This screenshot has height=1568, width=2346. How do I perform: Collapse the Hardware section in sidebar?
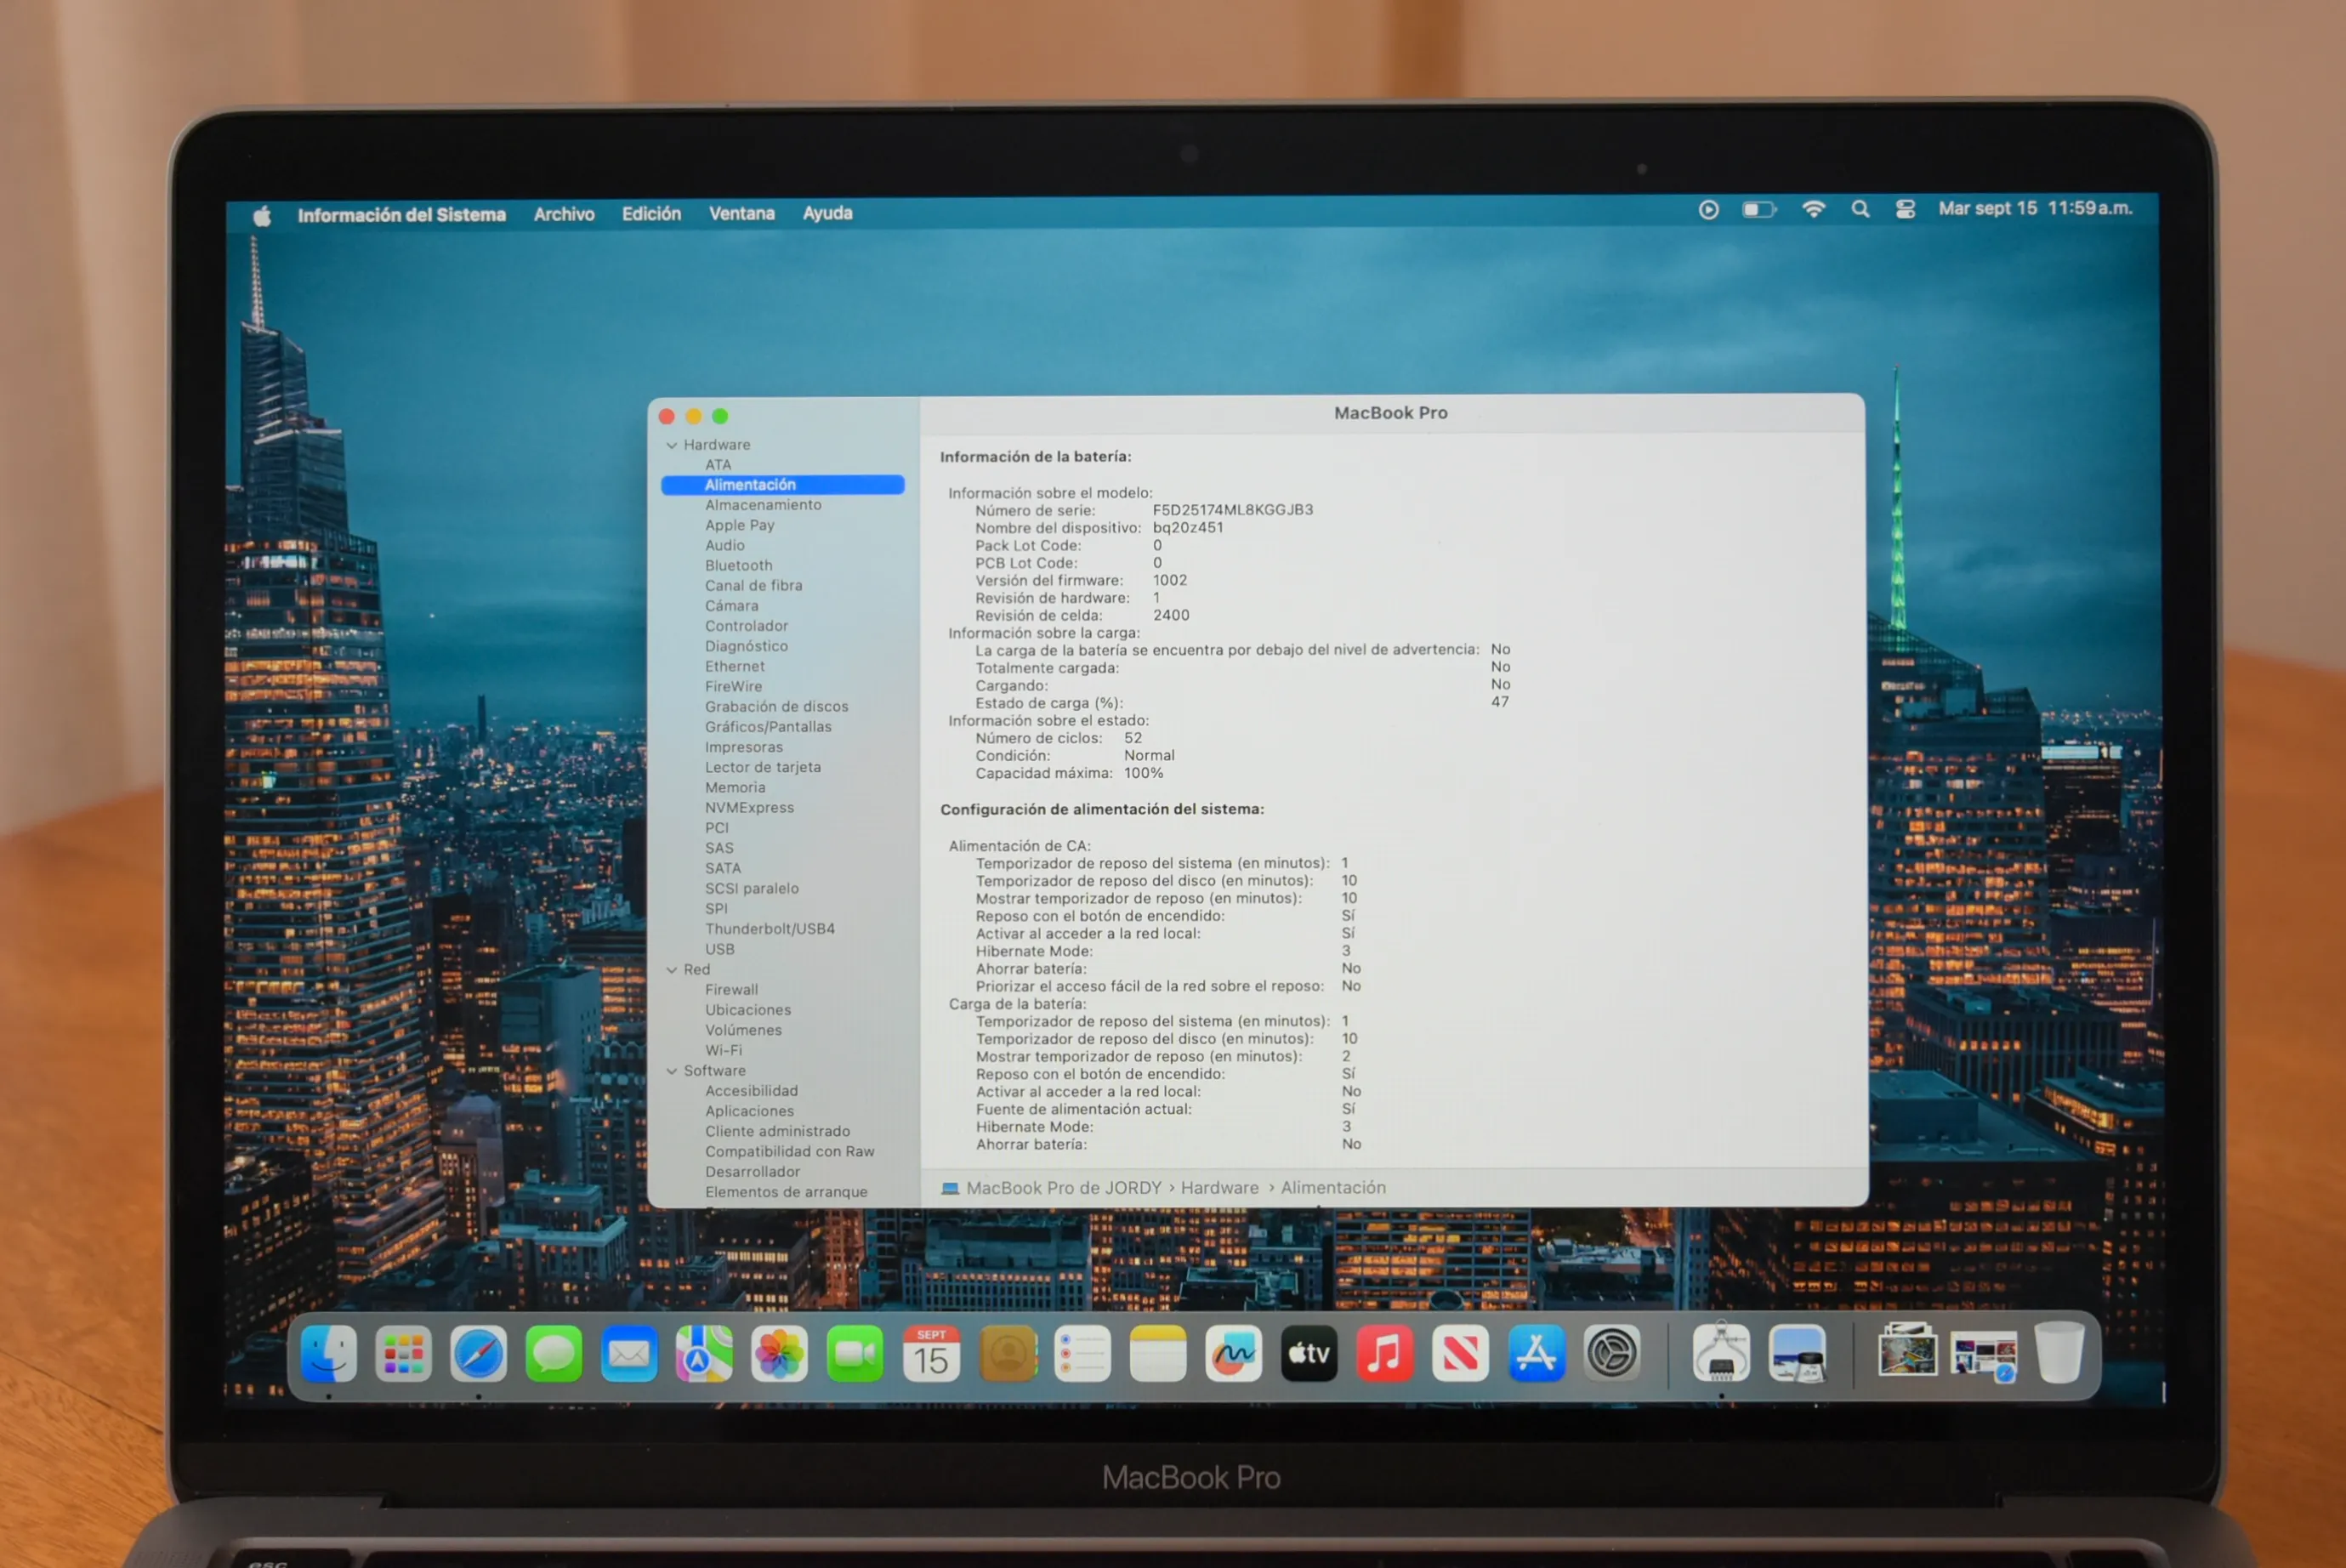tap(672, 445)
